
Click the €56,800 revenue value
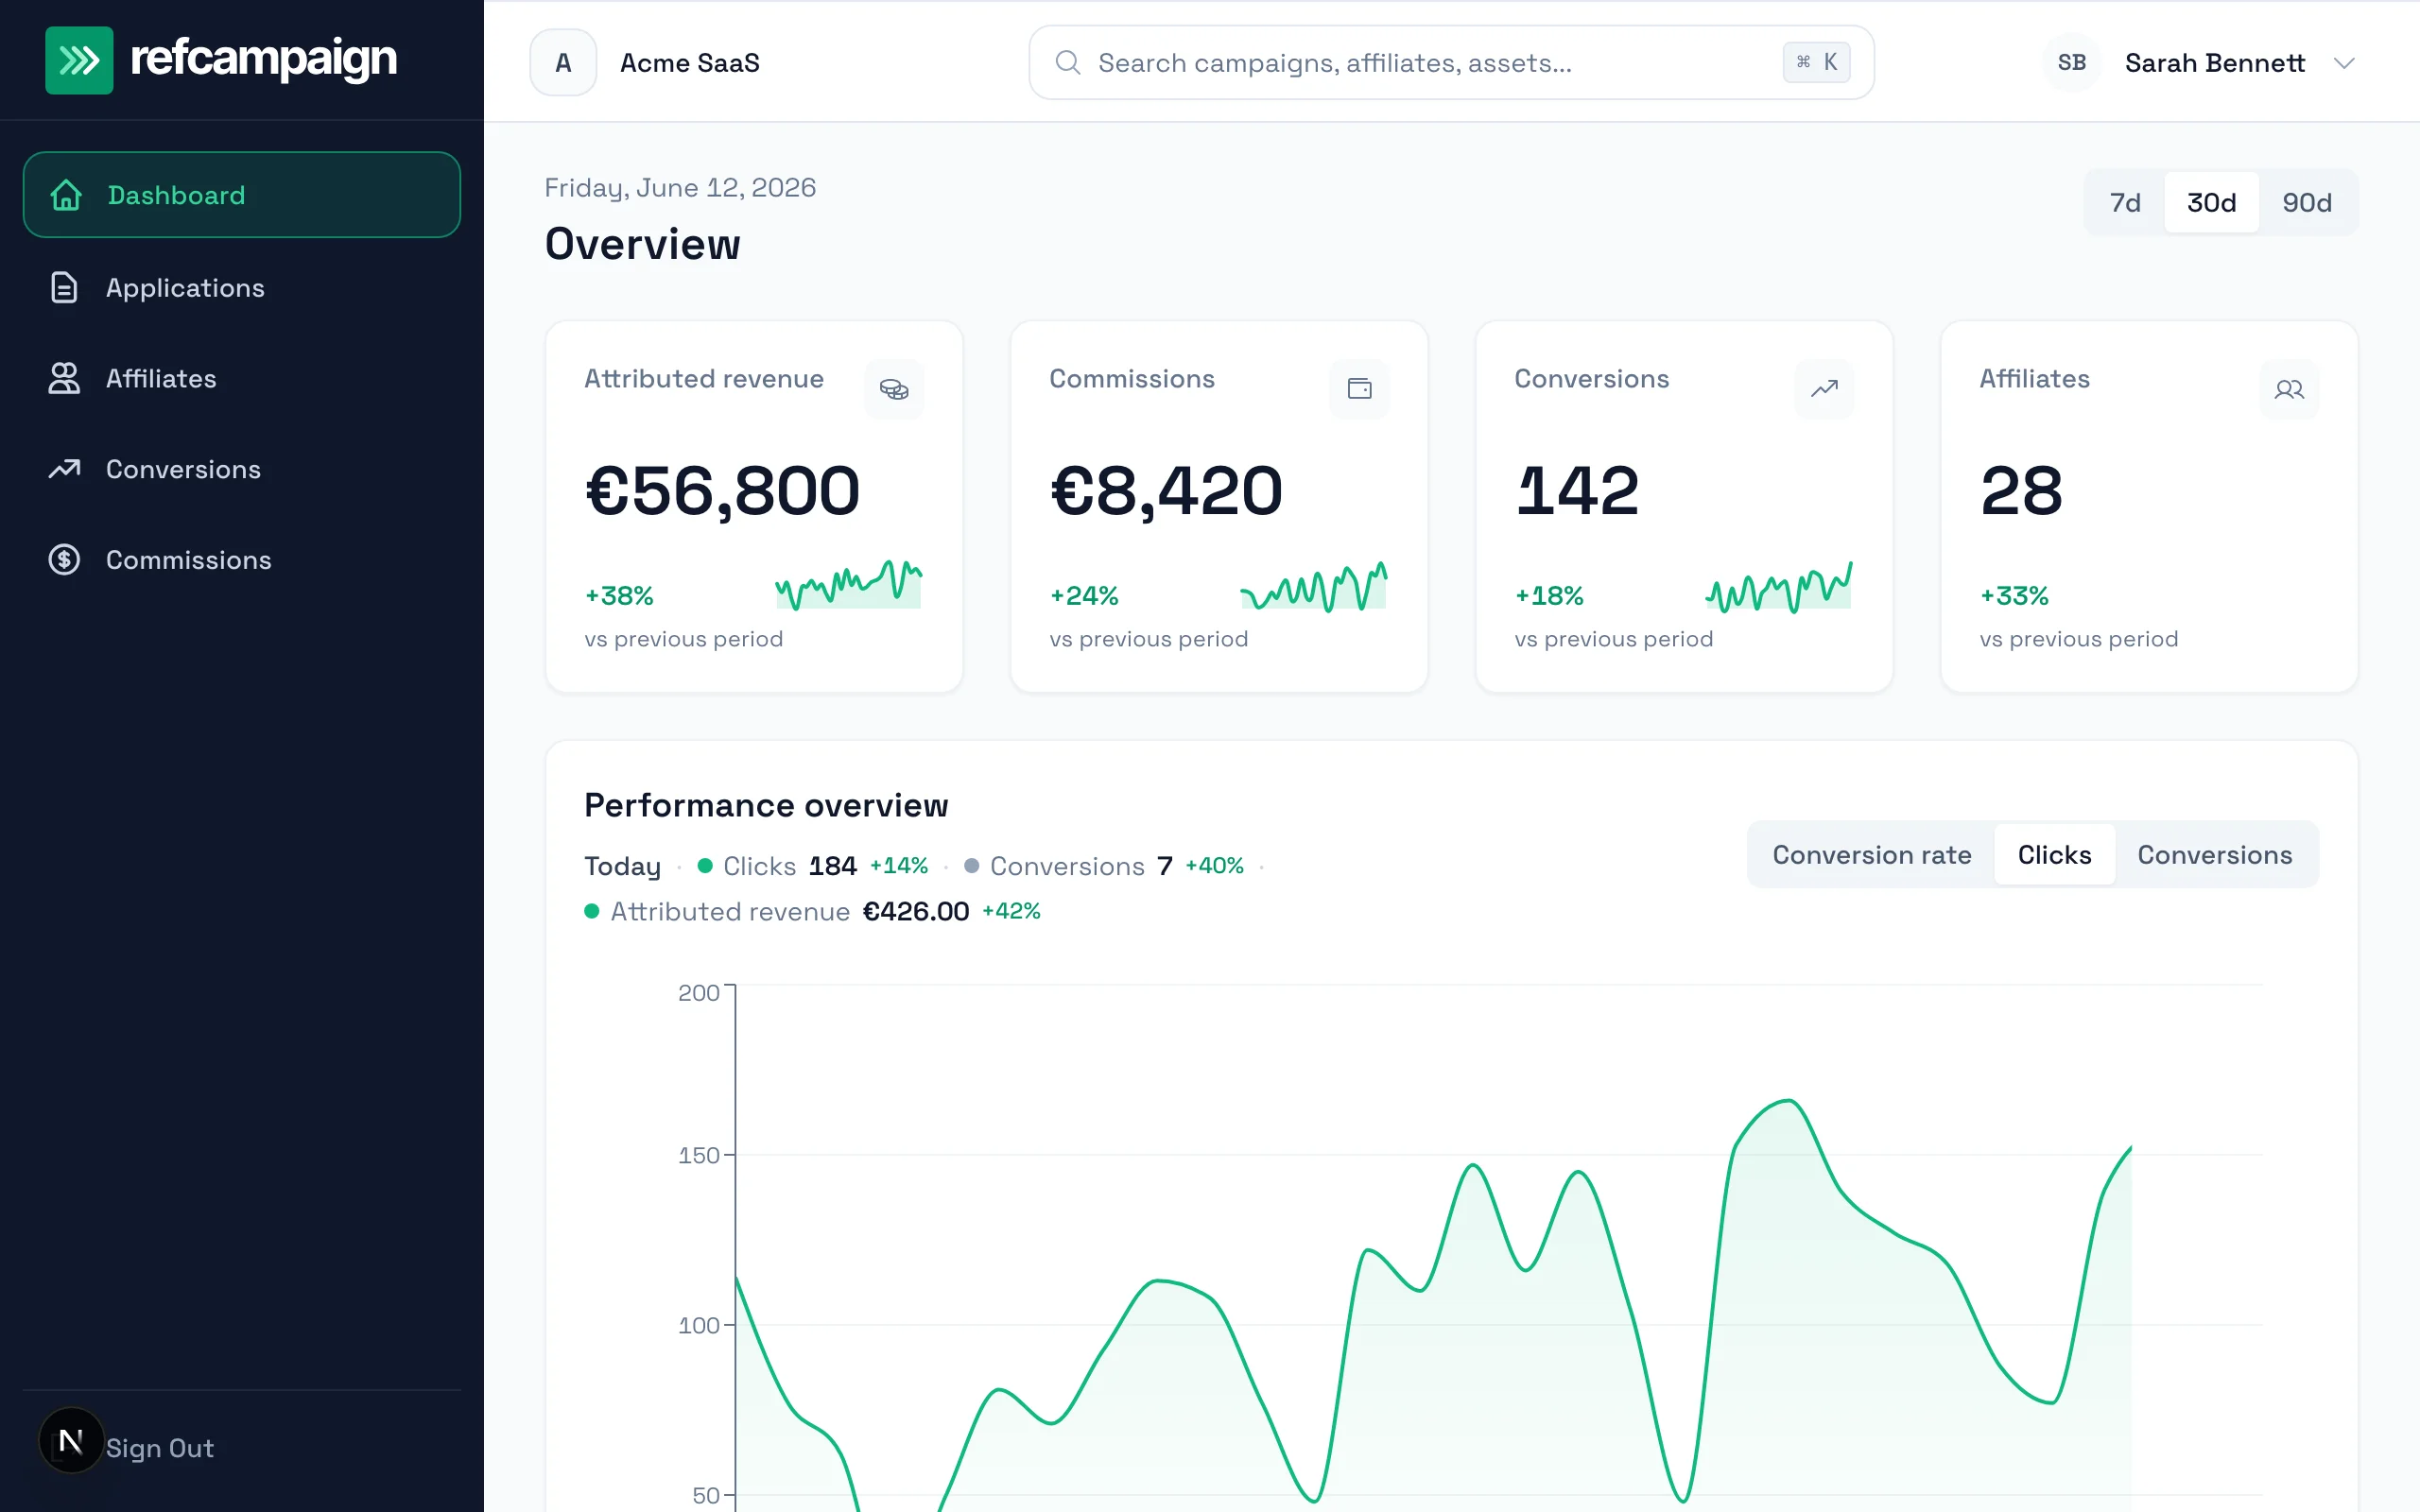pos(722,491)
